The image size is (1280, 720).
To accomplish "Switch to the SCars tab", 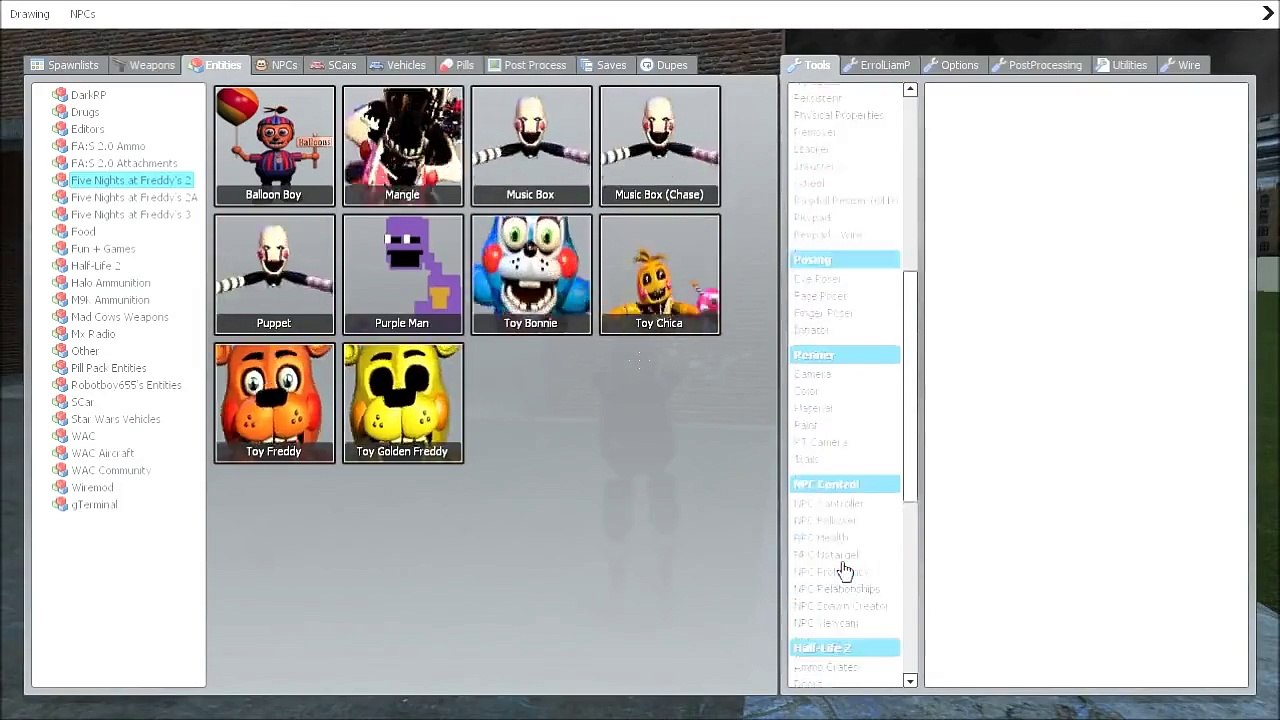I will (333, 65).
